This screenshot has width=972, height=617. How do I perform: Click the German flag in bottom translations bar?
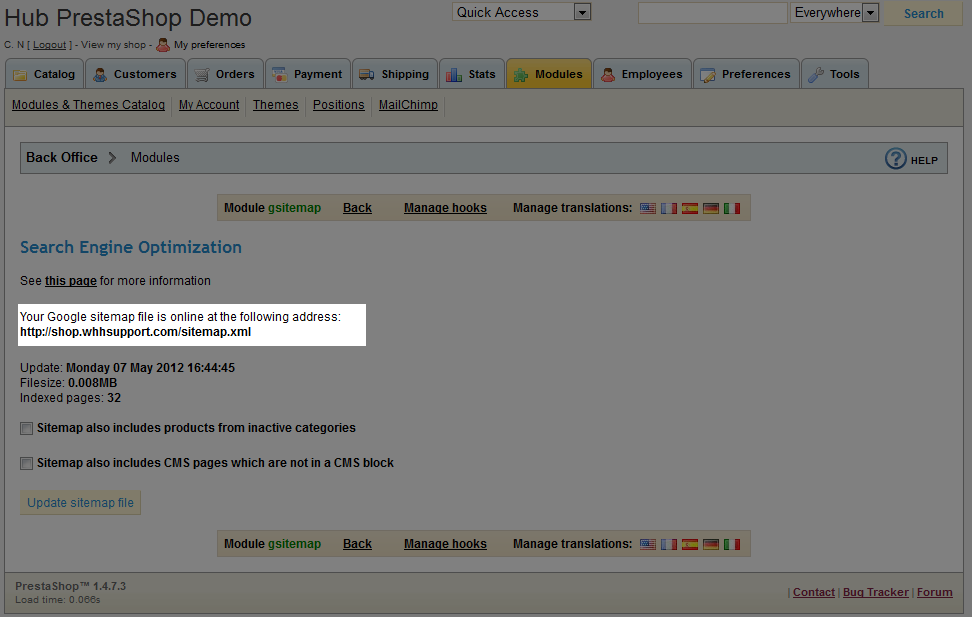pyautogui.click(x=711, y=544)
